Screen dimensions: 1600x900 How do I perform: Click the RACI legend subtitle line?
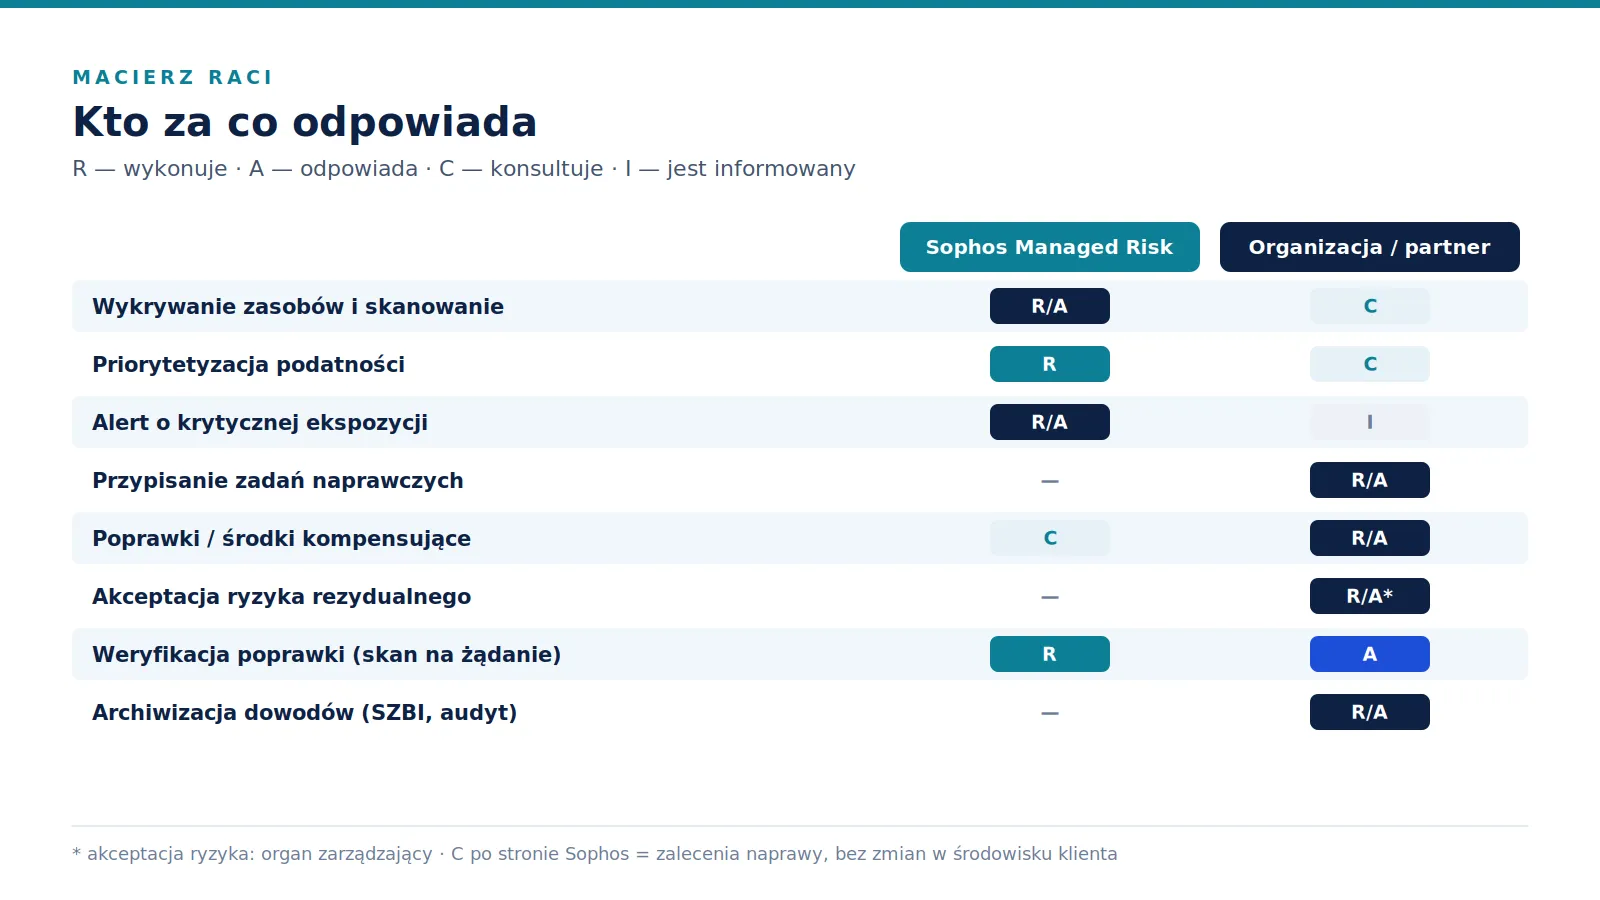click(x=464, y=168)
